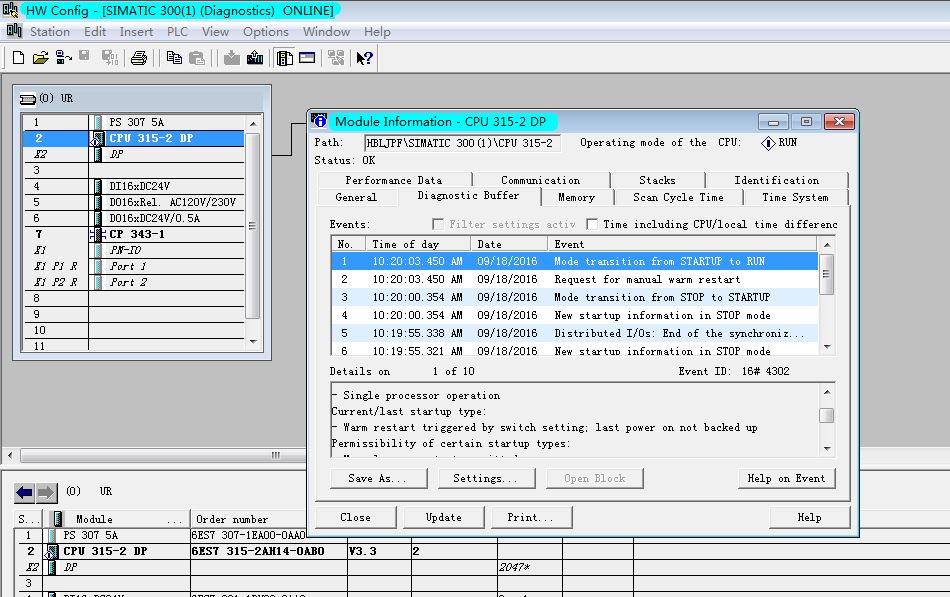This screenshot has width=950, height=597.
Task: Click the CPU RUN mode status icon
Action: (768, 143)
